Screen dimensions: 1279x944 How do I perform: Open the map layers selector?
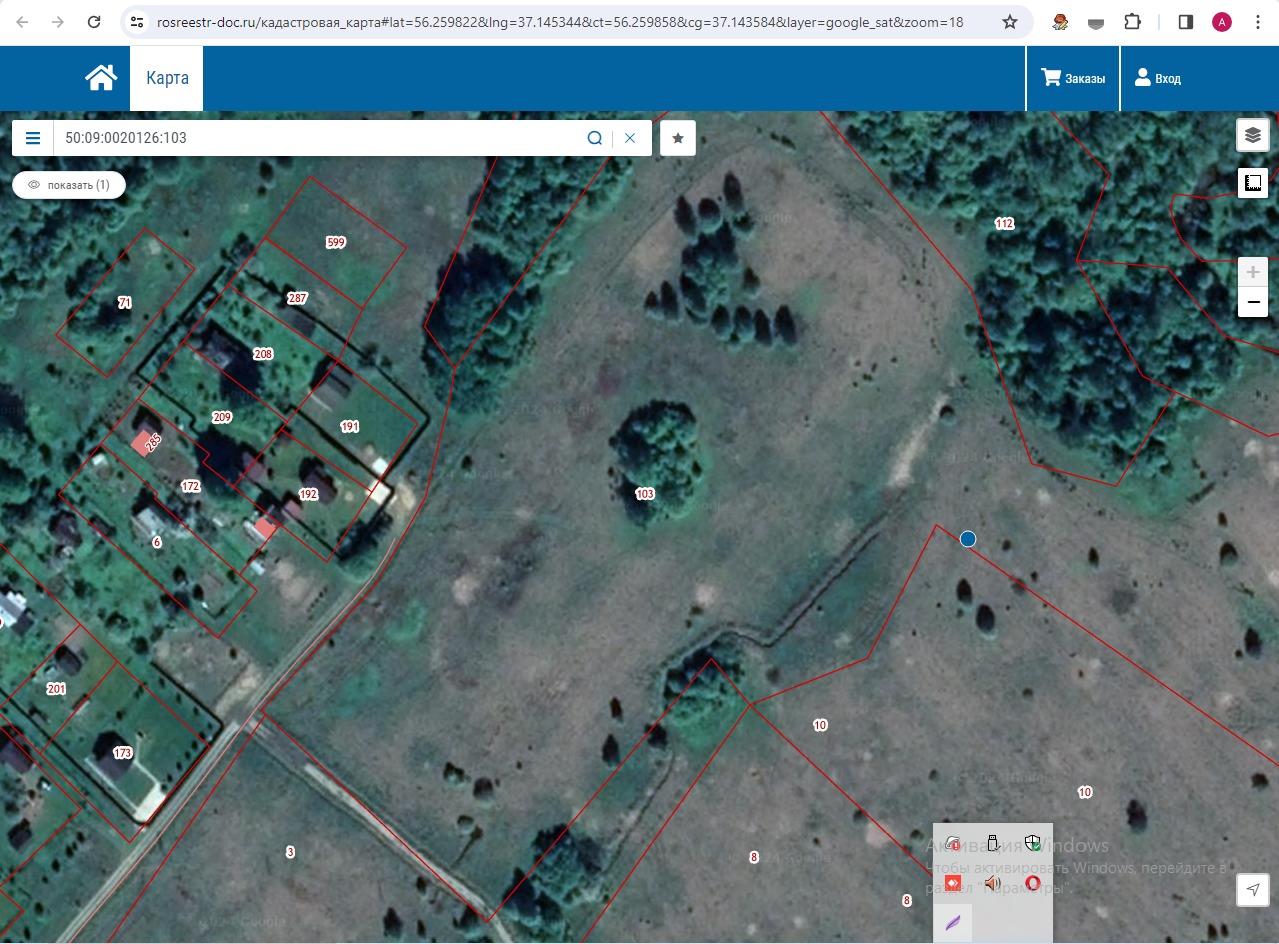(x=1253, y=135)
